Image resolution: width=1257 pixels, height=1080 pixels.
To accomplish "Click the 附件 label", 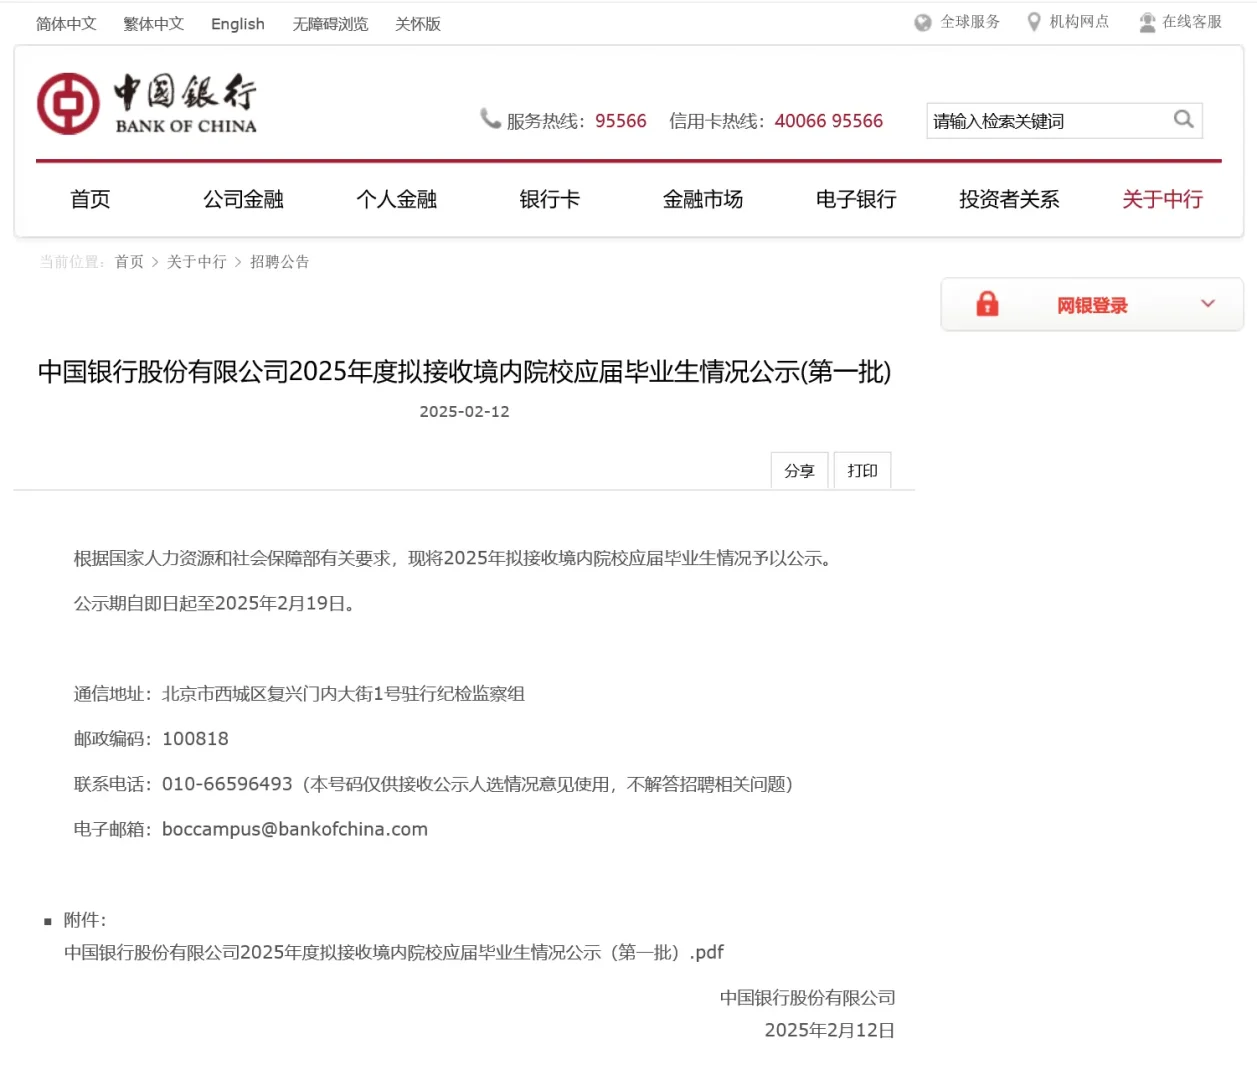I will (85, 920).
